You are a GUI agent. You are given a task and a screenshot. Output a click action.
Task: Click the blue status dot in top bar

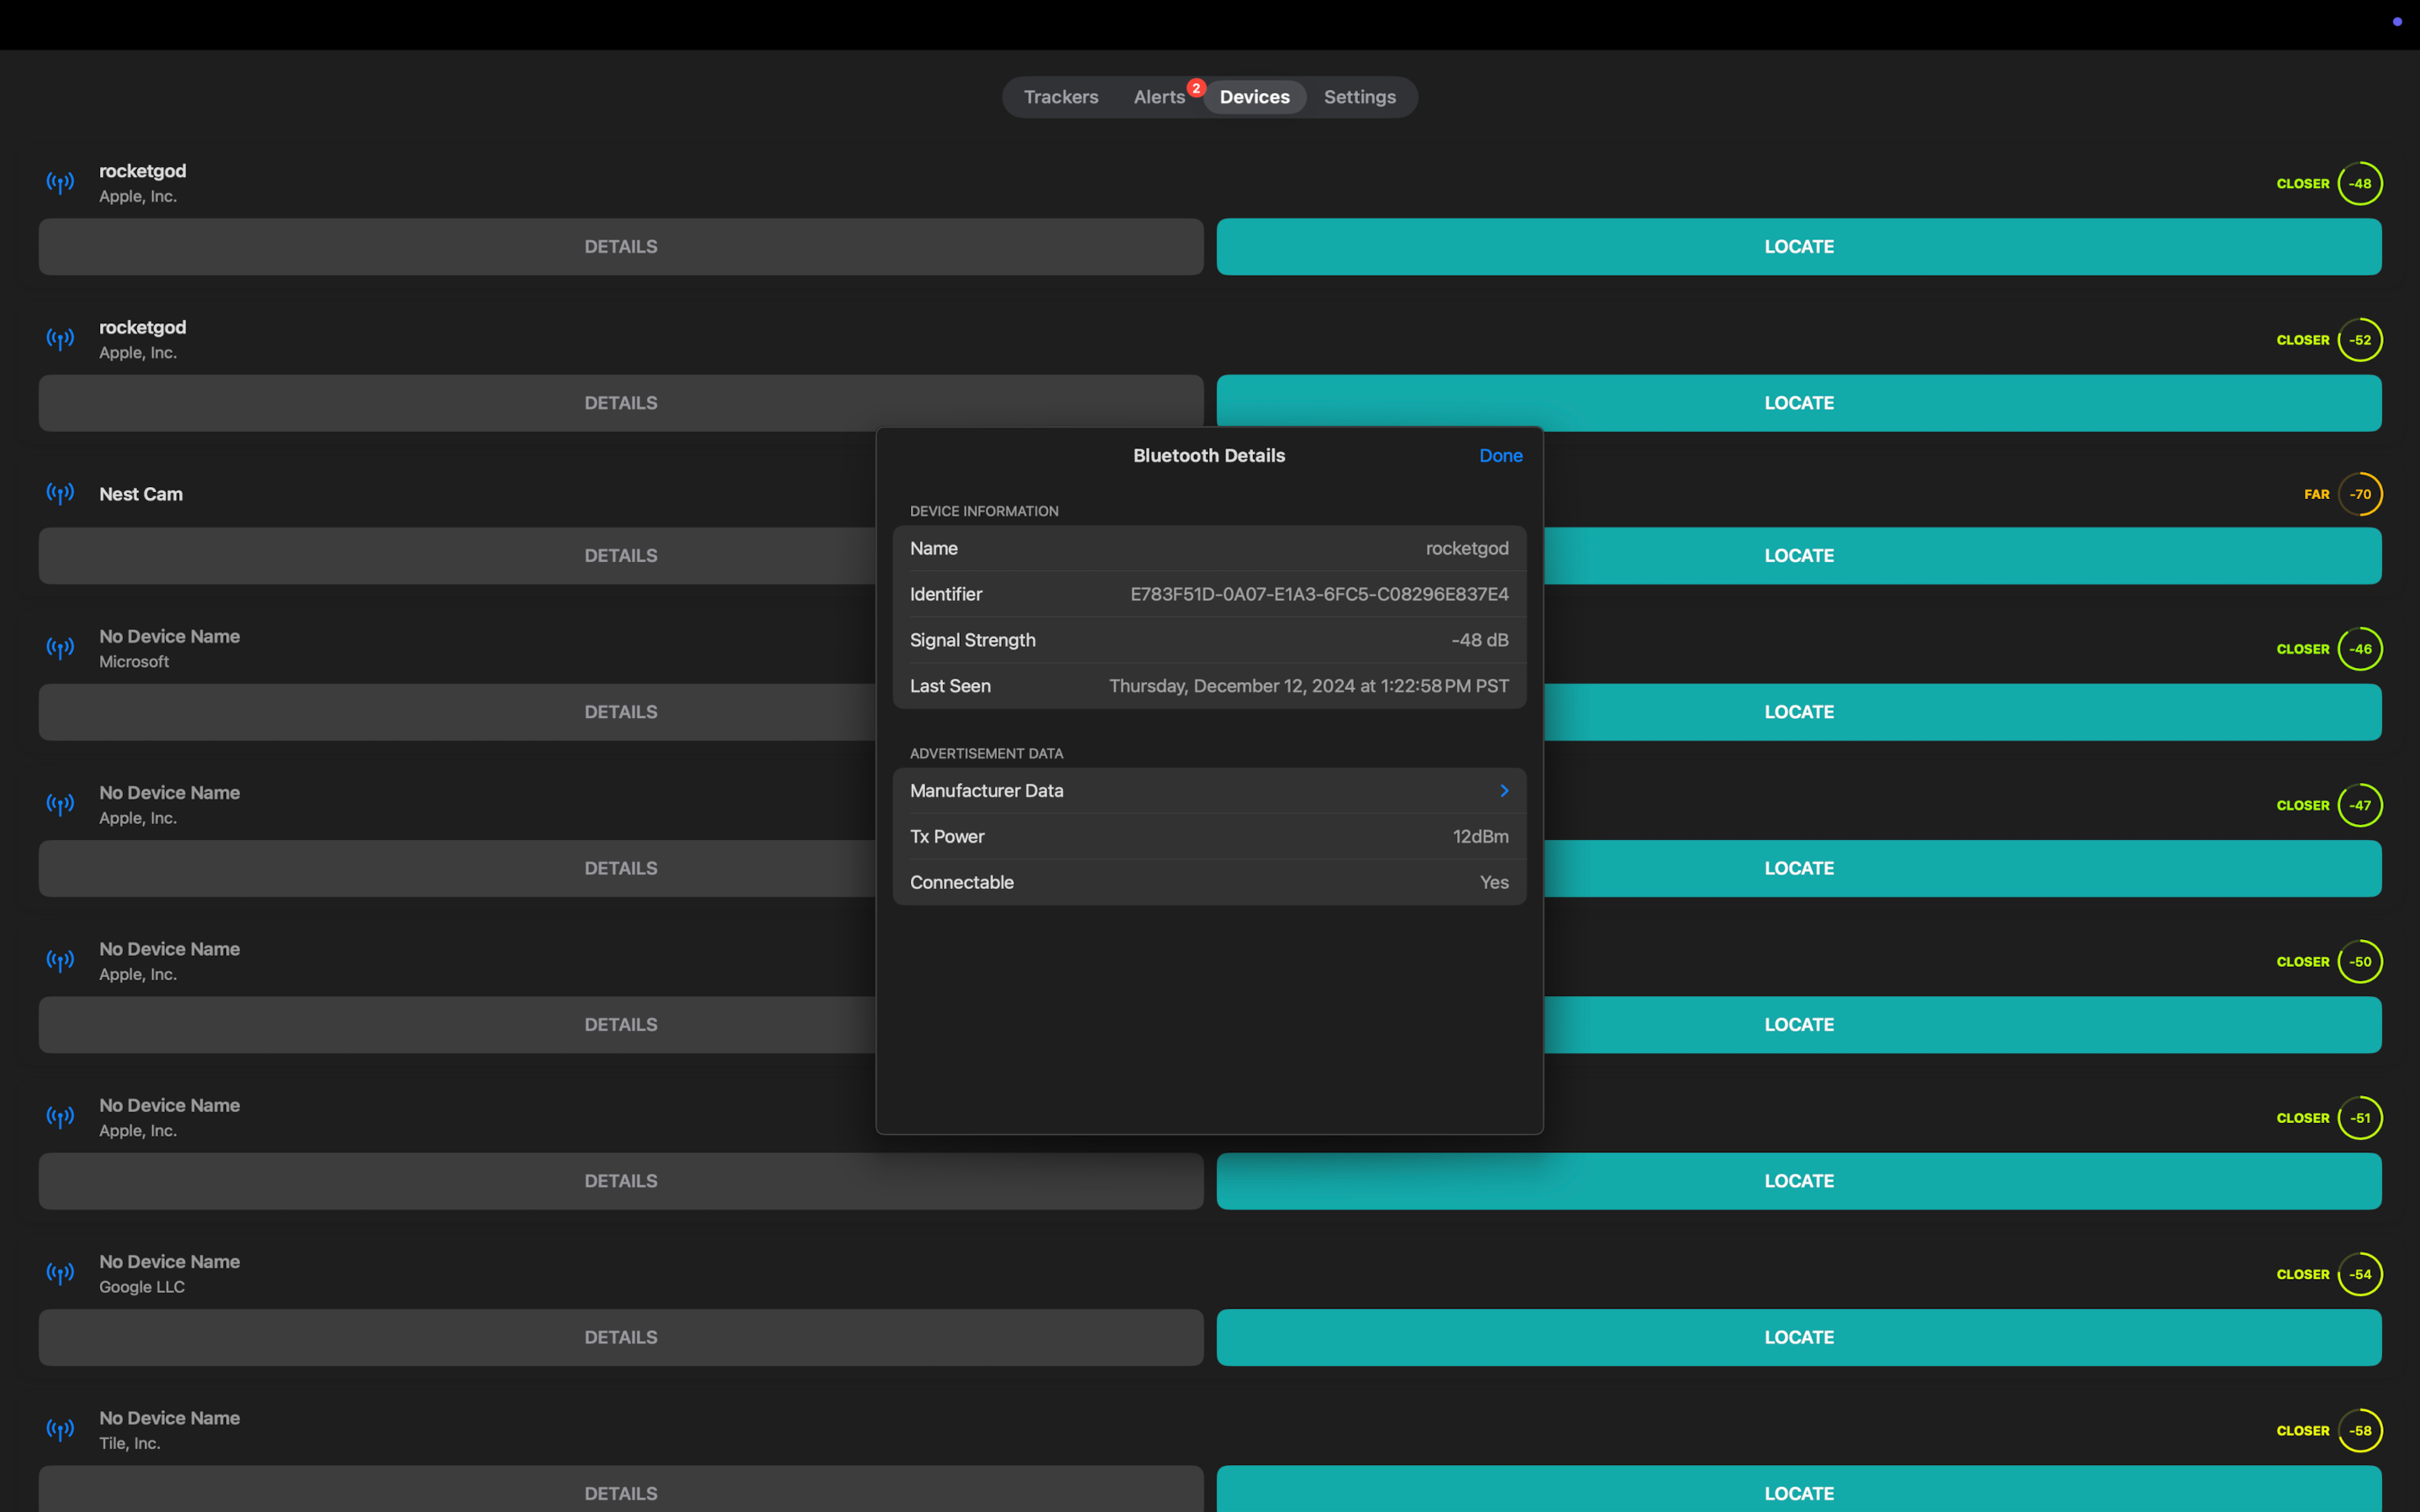(x=2397, y=22)
